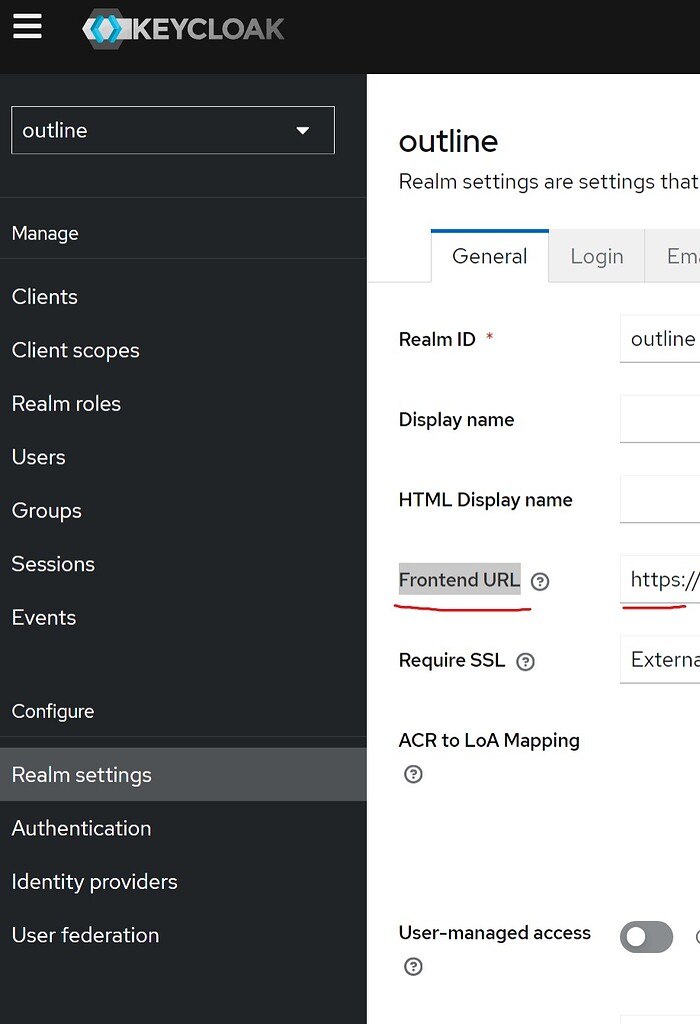700x1024 pixels.
Task: Collapse the realm picker chevron
Action: coord(302,130)
